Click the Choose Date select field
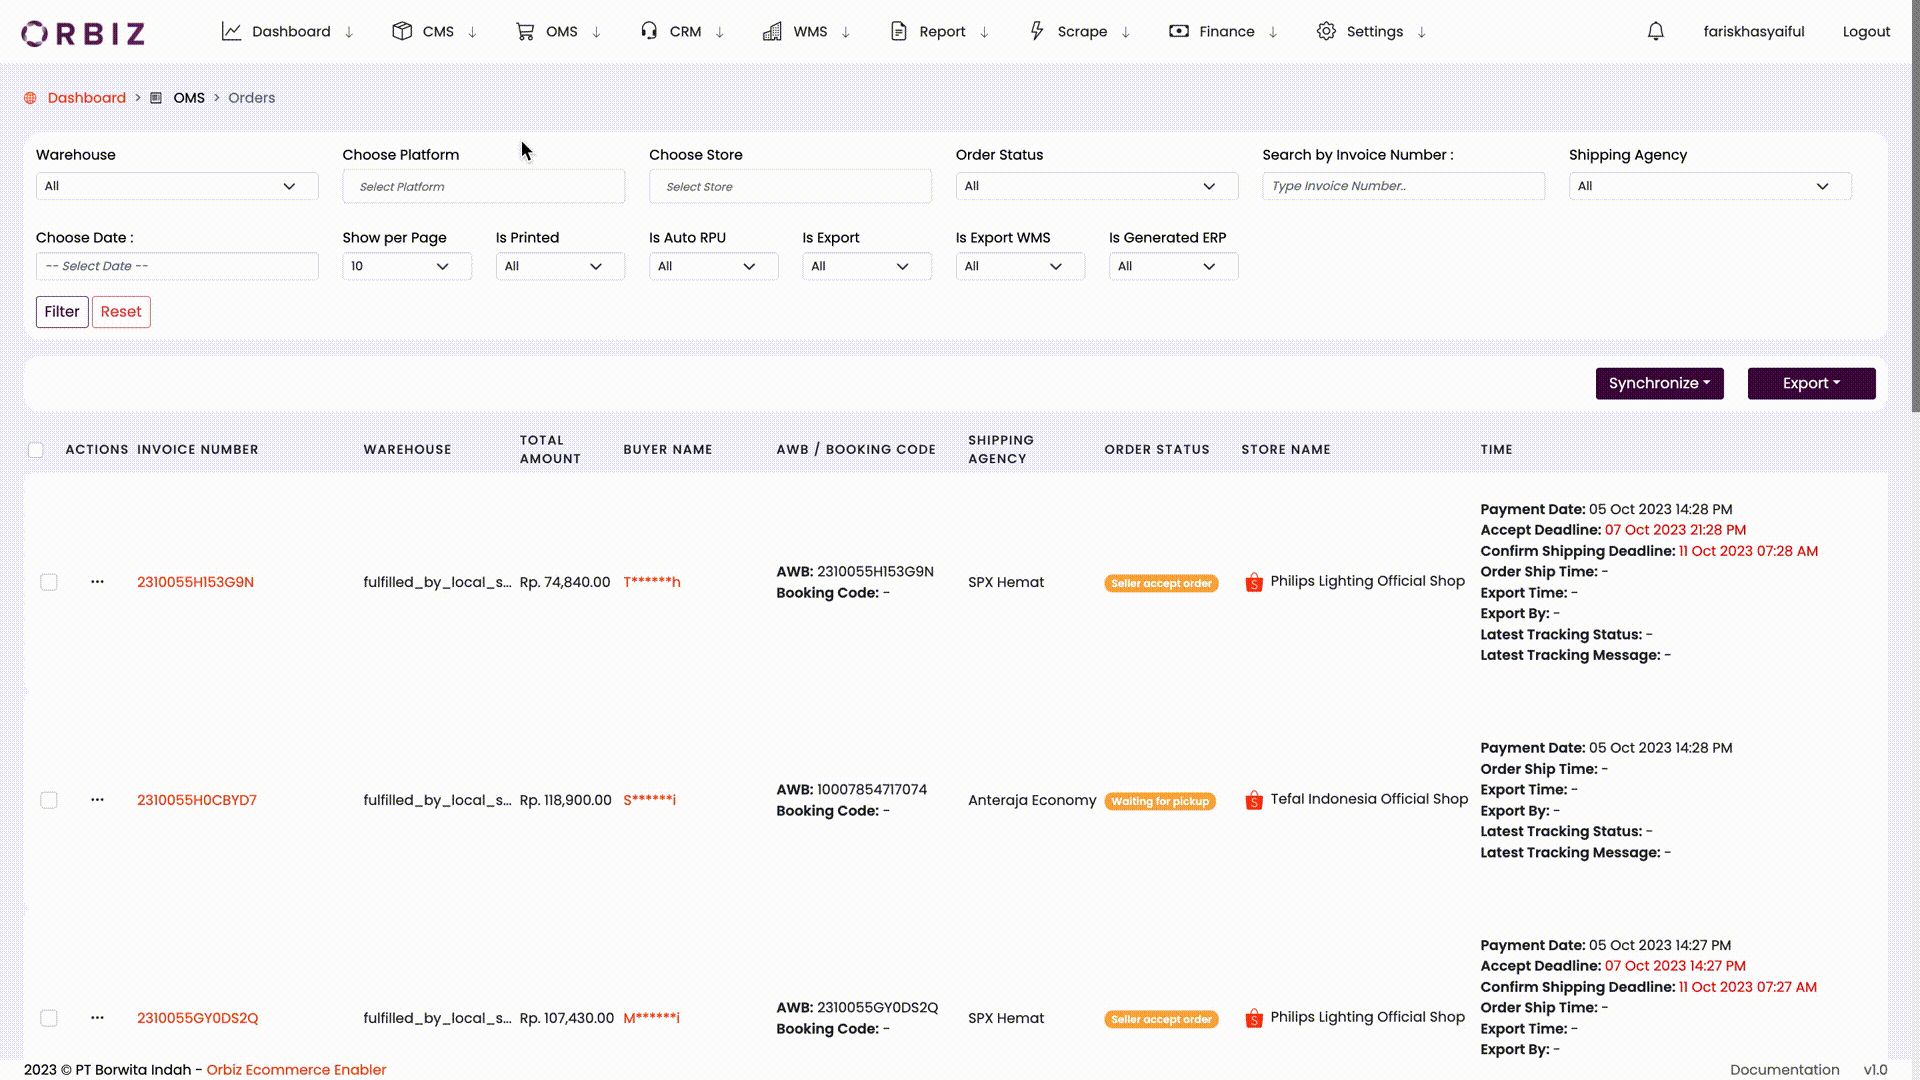Image resolution: width=1920 pixels, height=1080 pixels. 177,266
